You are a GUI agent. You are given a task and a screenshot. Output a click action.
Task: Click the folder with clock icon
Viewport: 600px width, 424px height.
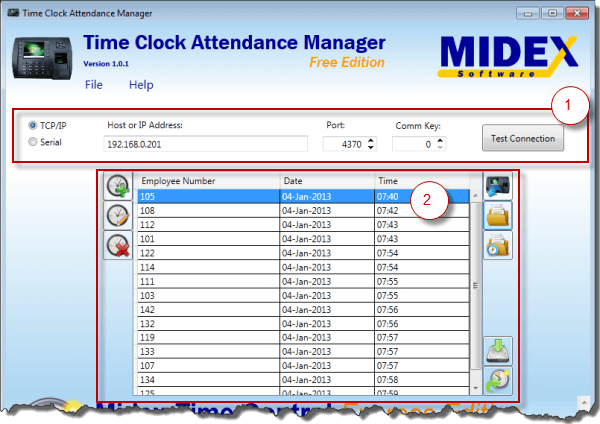(498, 245)
